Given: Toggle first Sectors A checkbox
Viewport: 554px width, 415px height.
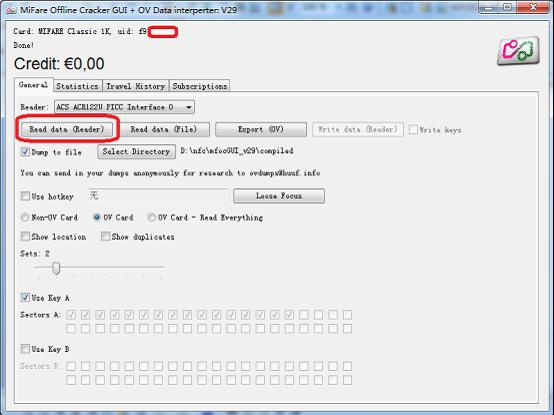Looking at the screenshot, I should point(71,314).
